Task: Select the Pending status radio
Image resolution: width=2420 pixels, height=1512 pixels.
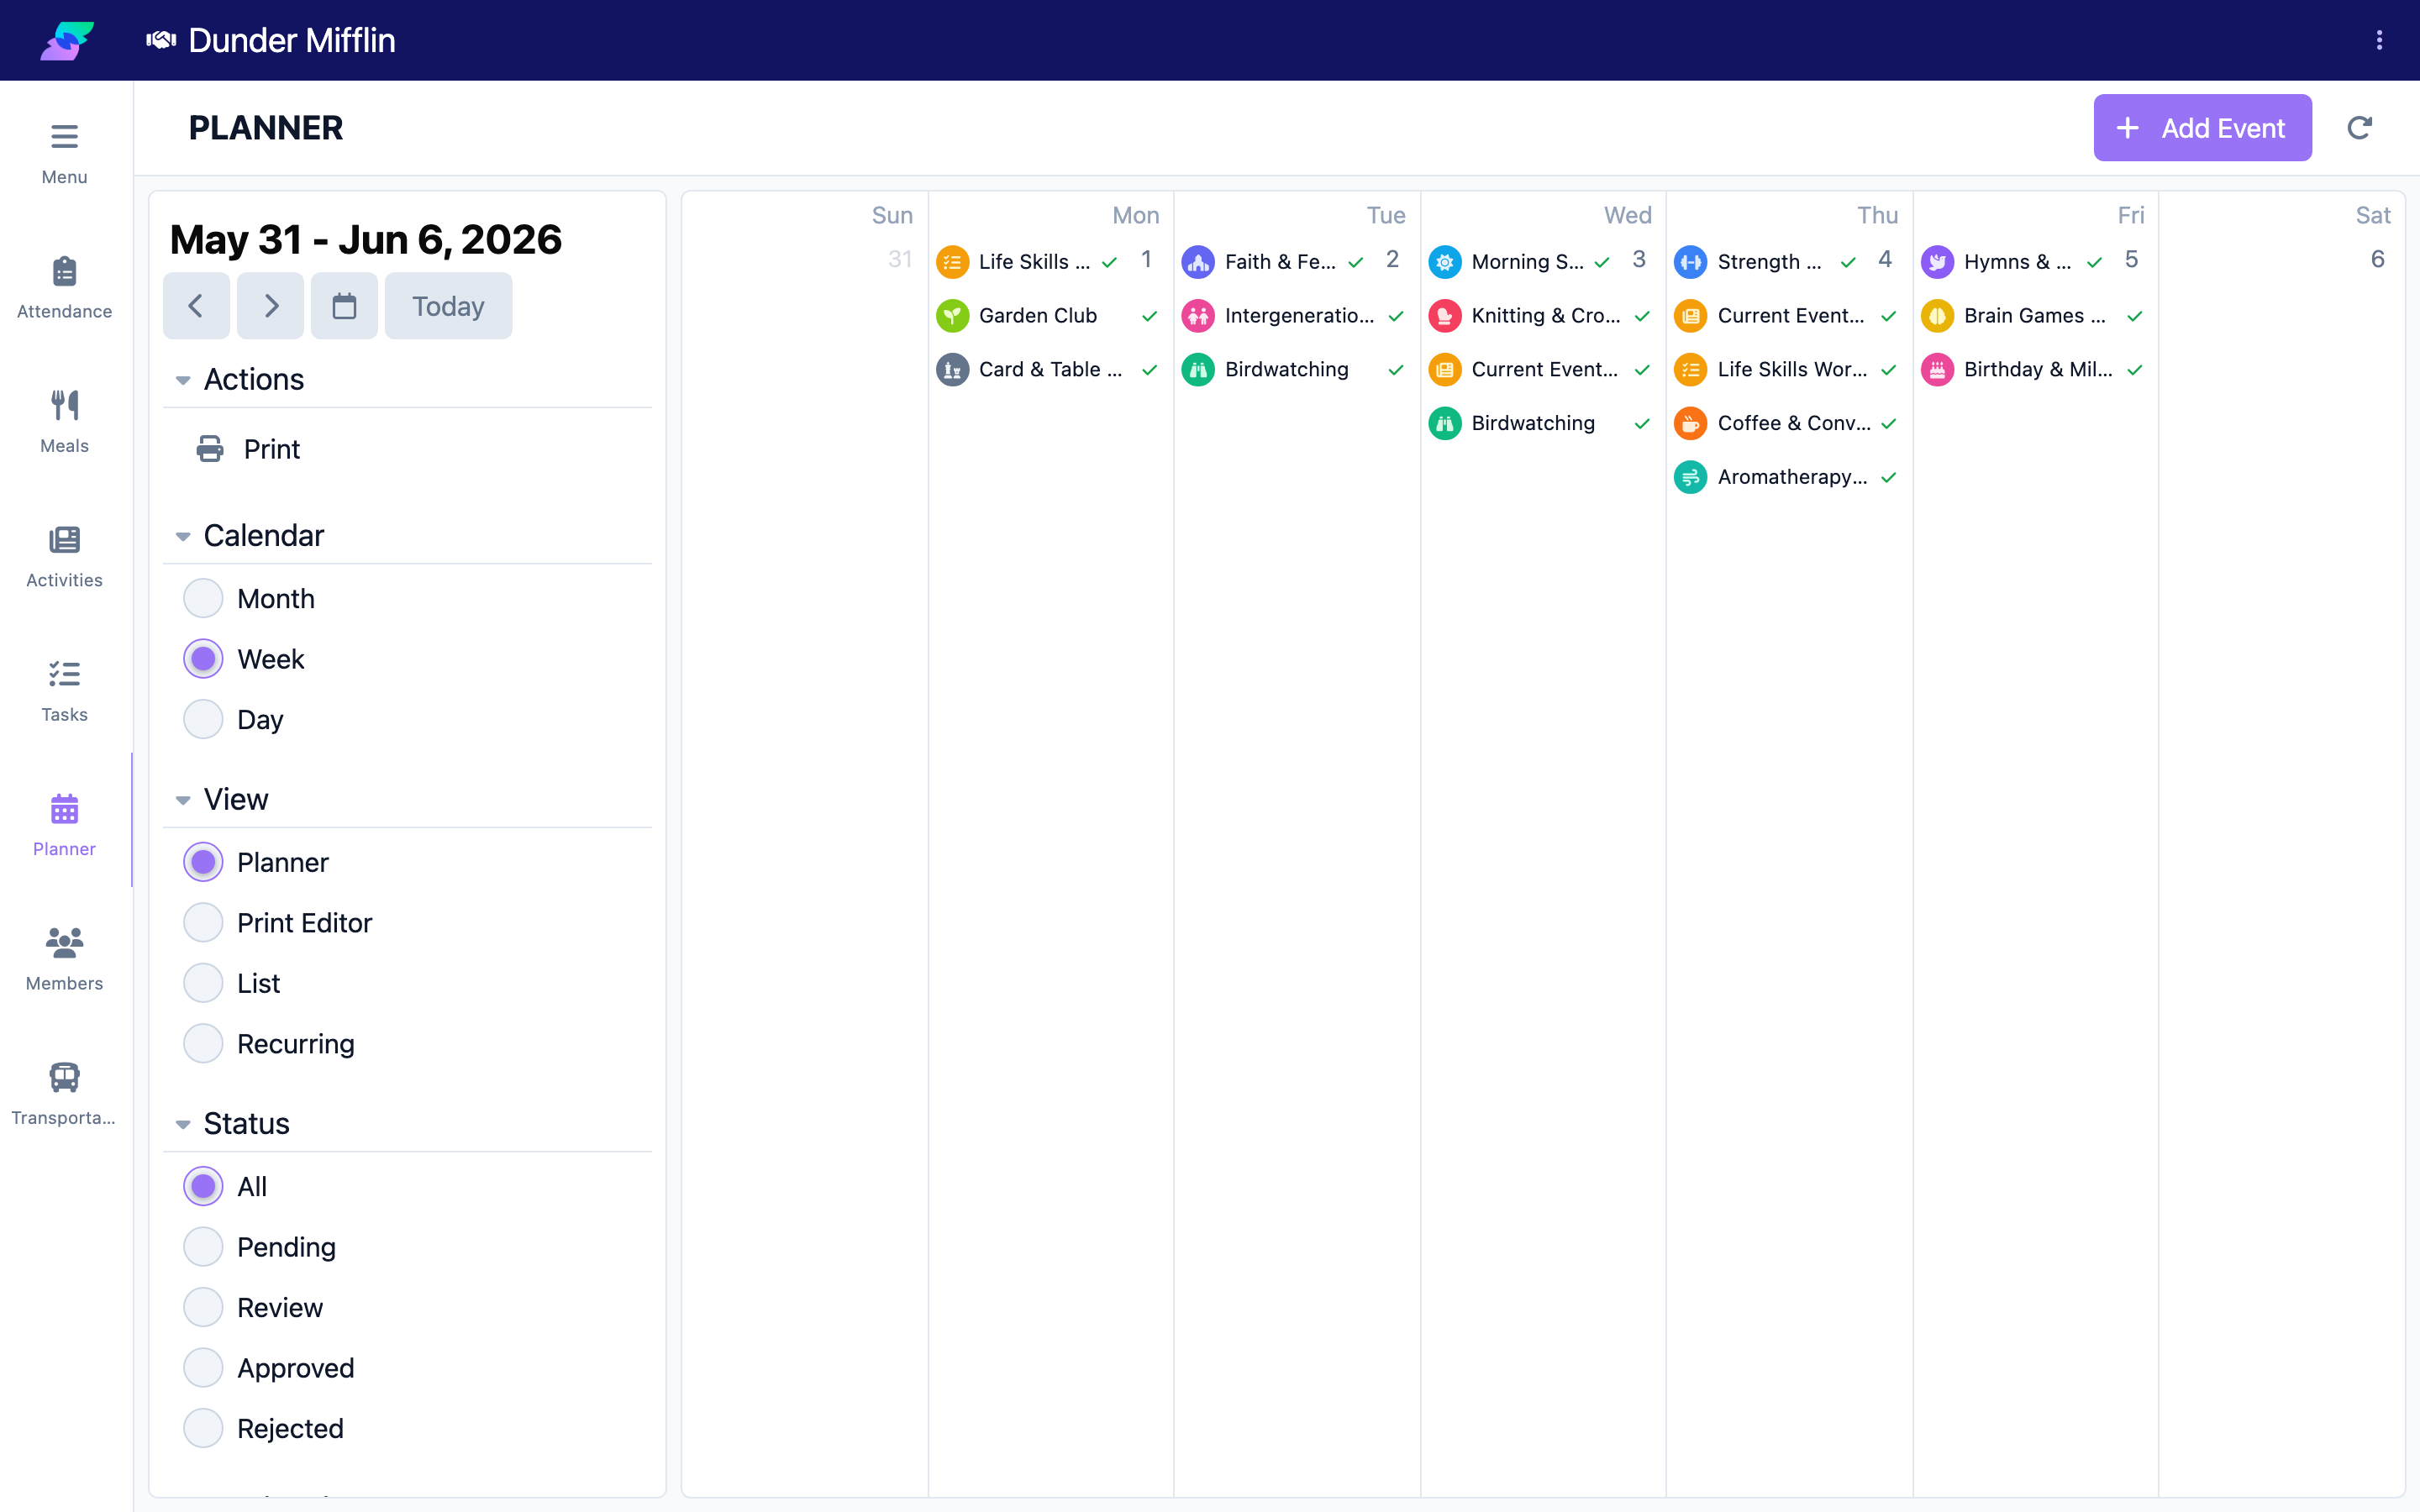Action: pos(203,1247)
